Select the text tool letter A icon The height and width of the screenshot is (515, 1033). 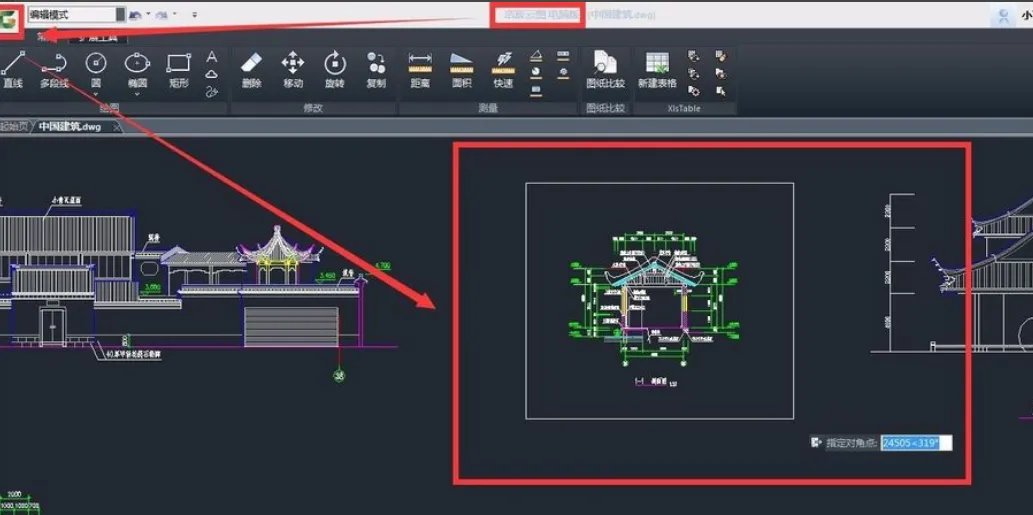(211, 57)
